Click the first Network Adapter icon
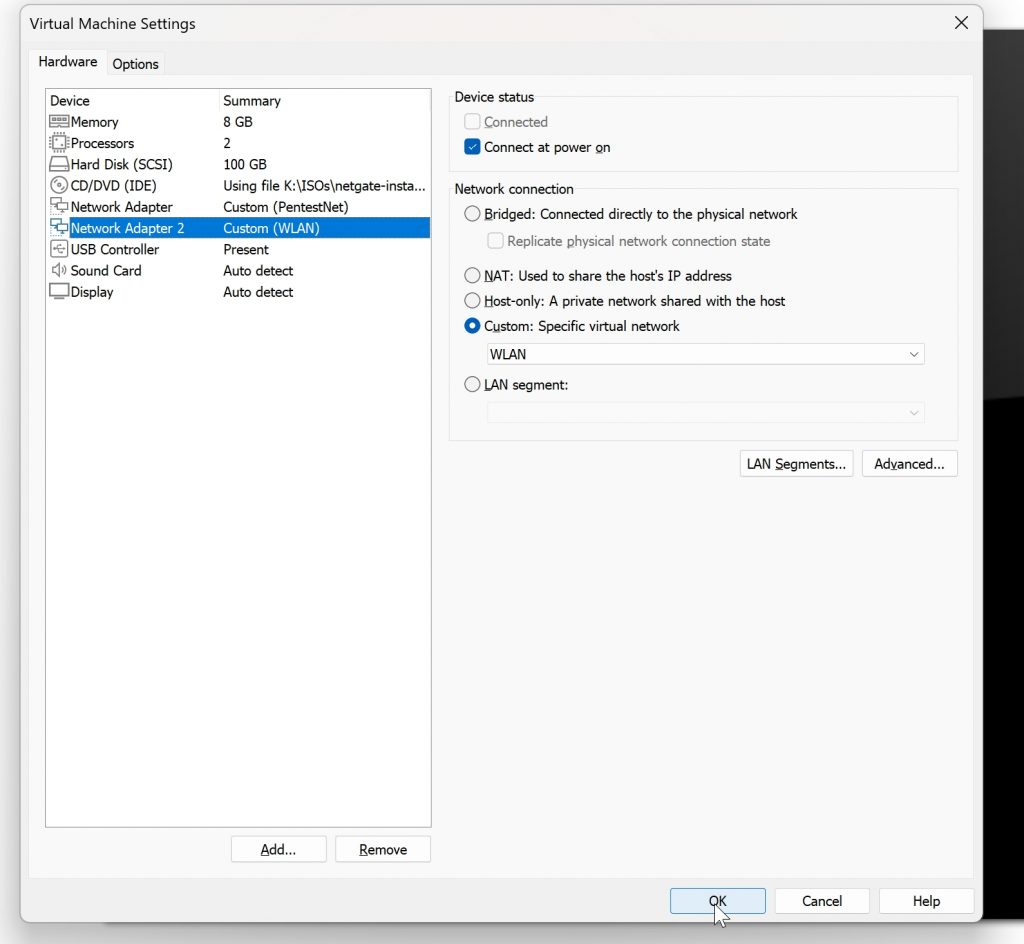The image size is (1024, 944). 59,206
